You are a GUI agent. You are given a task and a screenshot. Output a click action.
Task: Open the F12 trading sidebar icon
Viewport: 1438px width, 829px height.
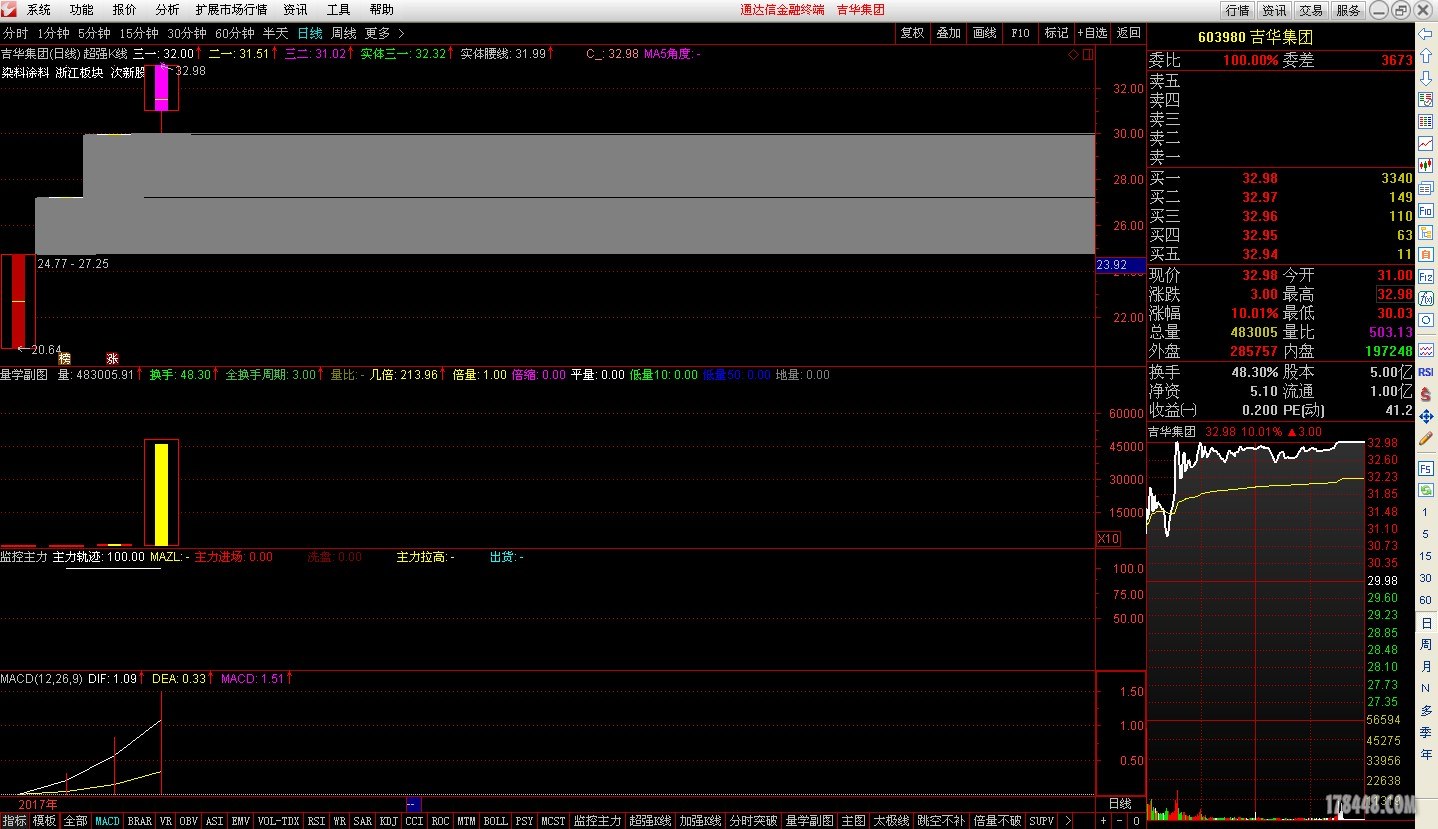coord(1425,276)
